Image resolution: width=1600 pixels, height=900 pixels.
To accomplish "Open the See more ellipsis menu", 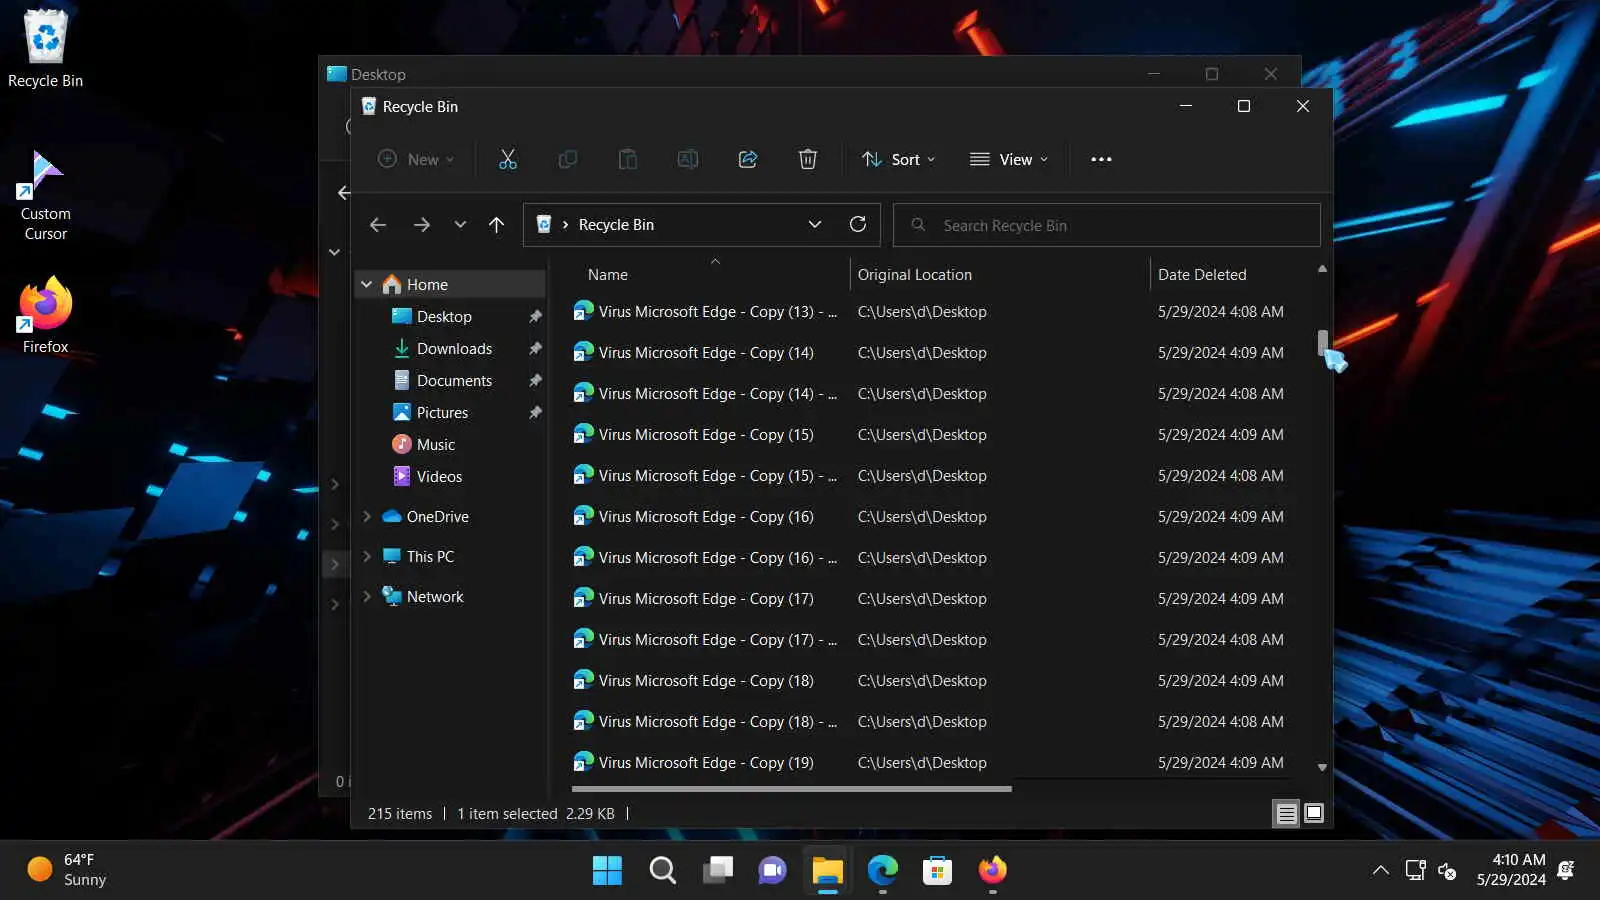I will pos(1101,159).
